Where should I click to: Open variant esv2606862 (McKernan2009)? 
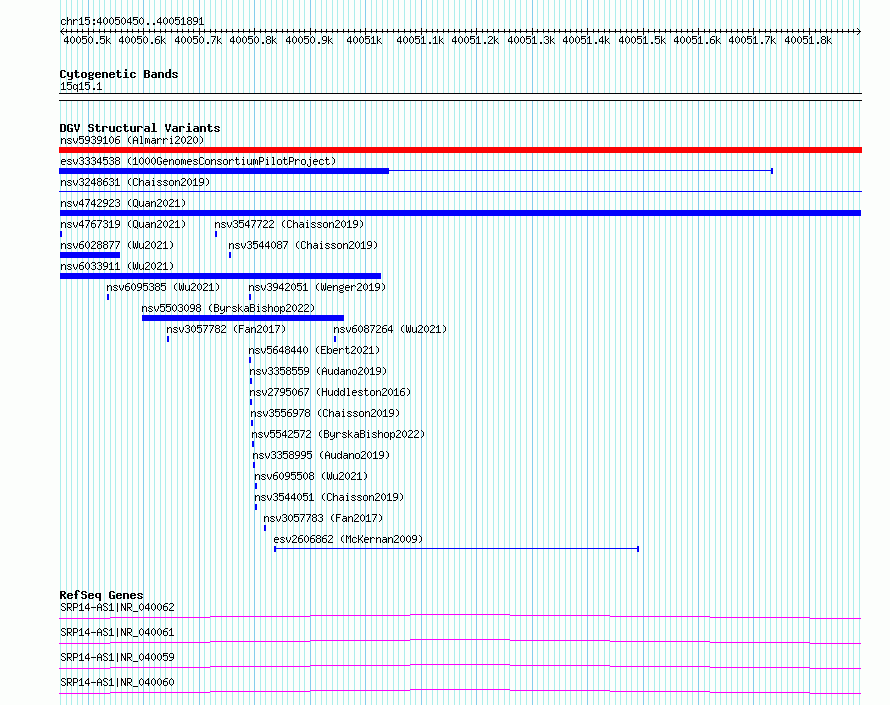[349, 539]
